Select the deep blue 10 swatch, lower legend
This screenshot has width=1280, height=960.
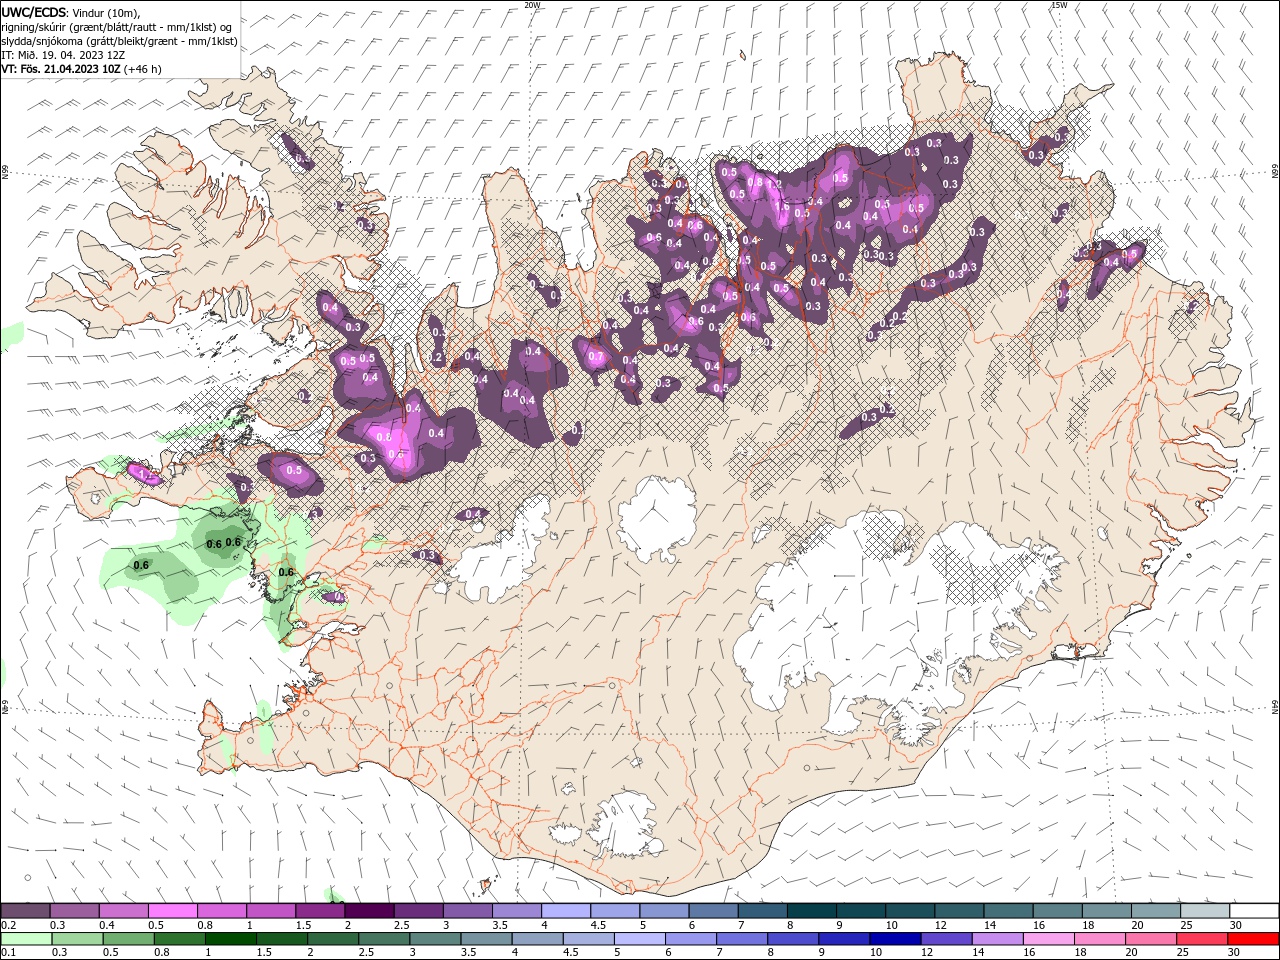click(x=894, y=939)
